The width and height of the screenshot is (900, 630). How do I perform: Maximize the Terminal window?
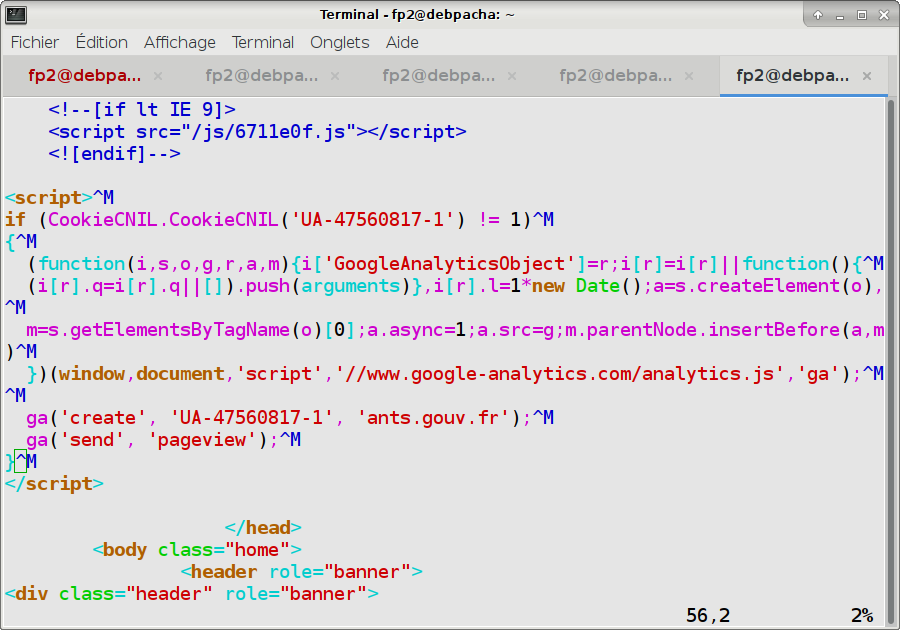(862, 15)
